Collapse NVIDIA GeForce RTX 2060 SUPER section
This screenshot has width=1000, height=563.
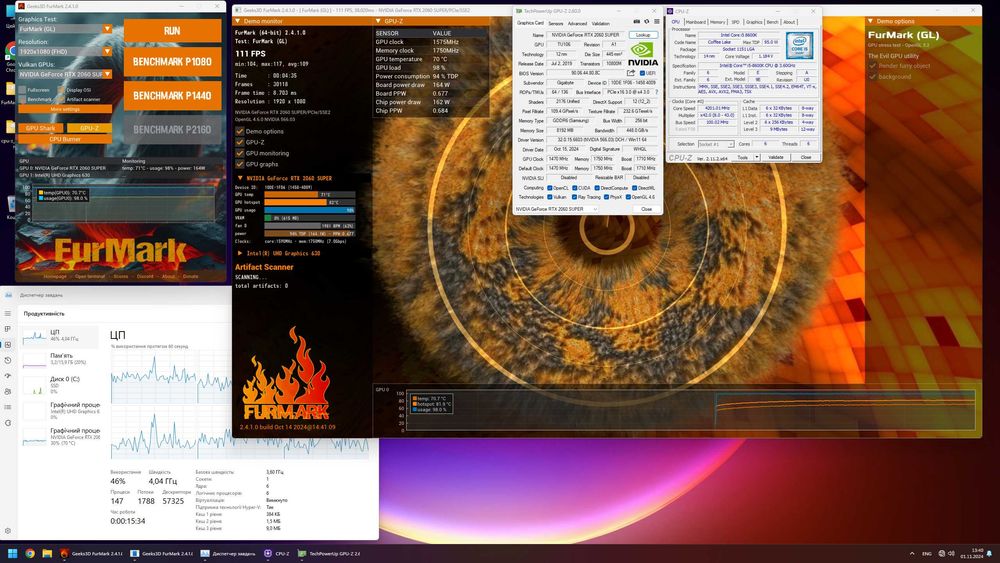click(240, 179)
